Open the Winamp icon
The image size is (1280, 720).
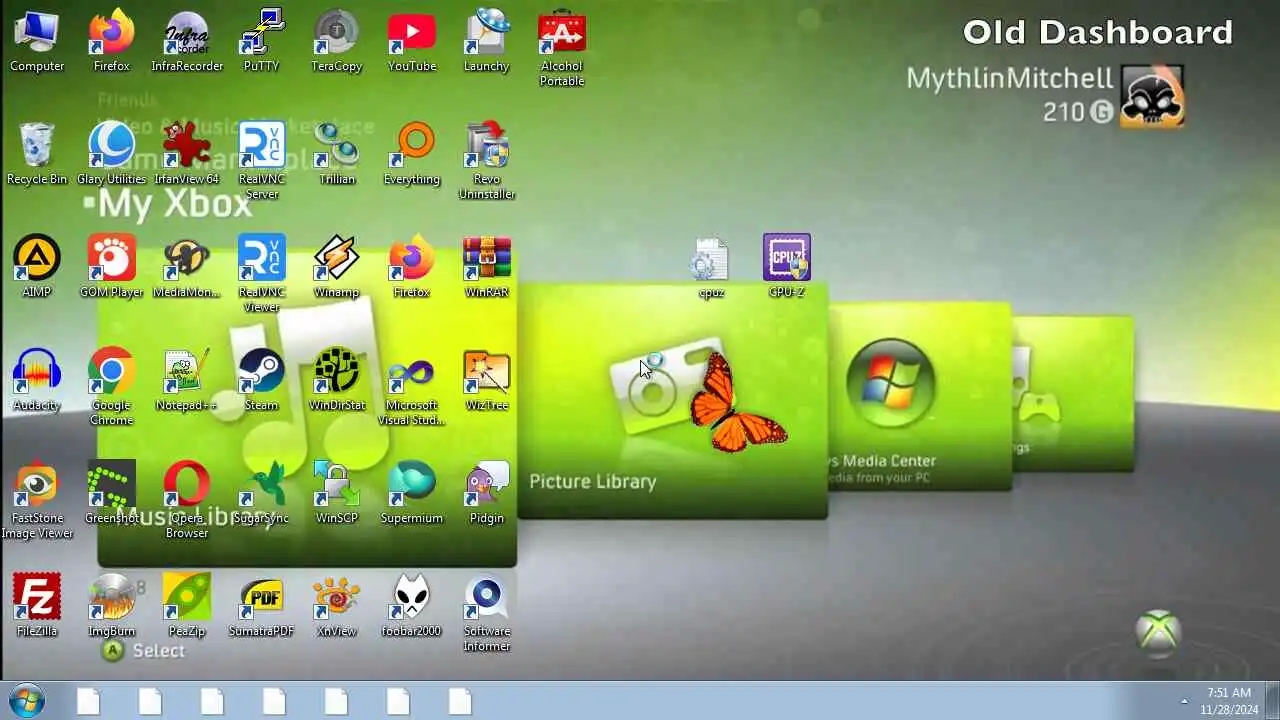pos(337,268)
